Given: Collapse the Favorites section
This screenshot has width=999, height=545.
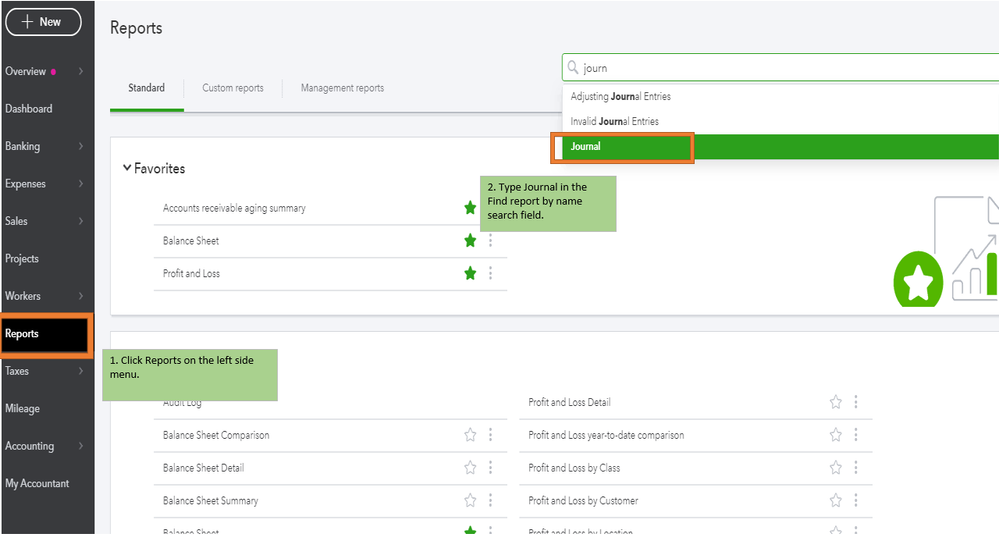Looking at the screenshot, I should pos(127,169).
